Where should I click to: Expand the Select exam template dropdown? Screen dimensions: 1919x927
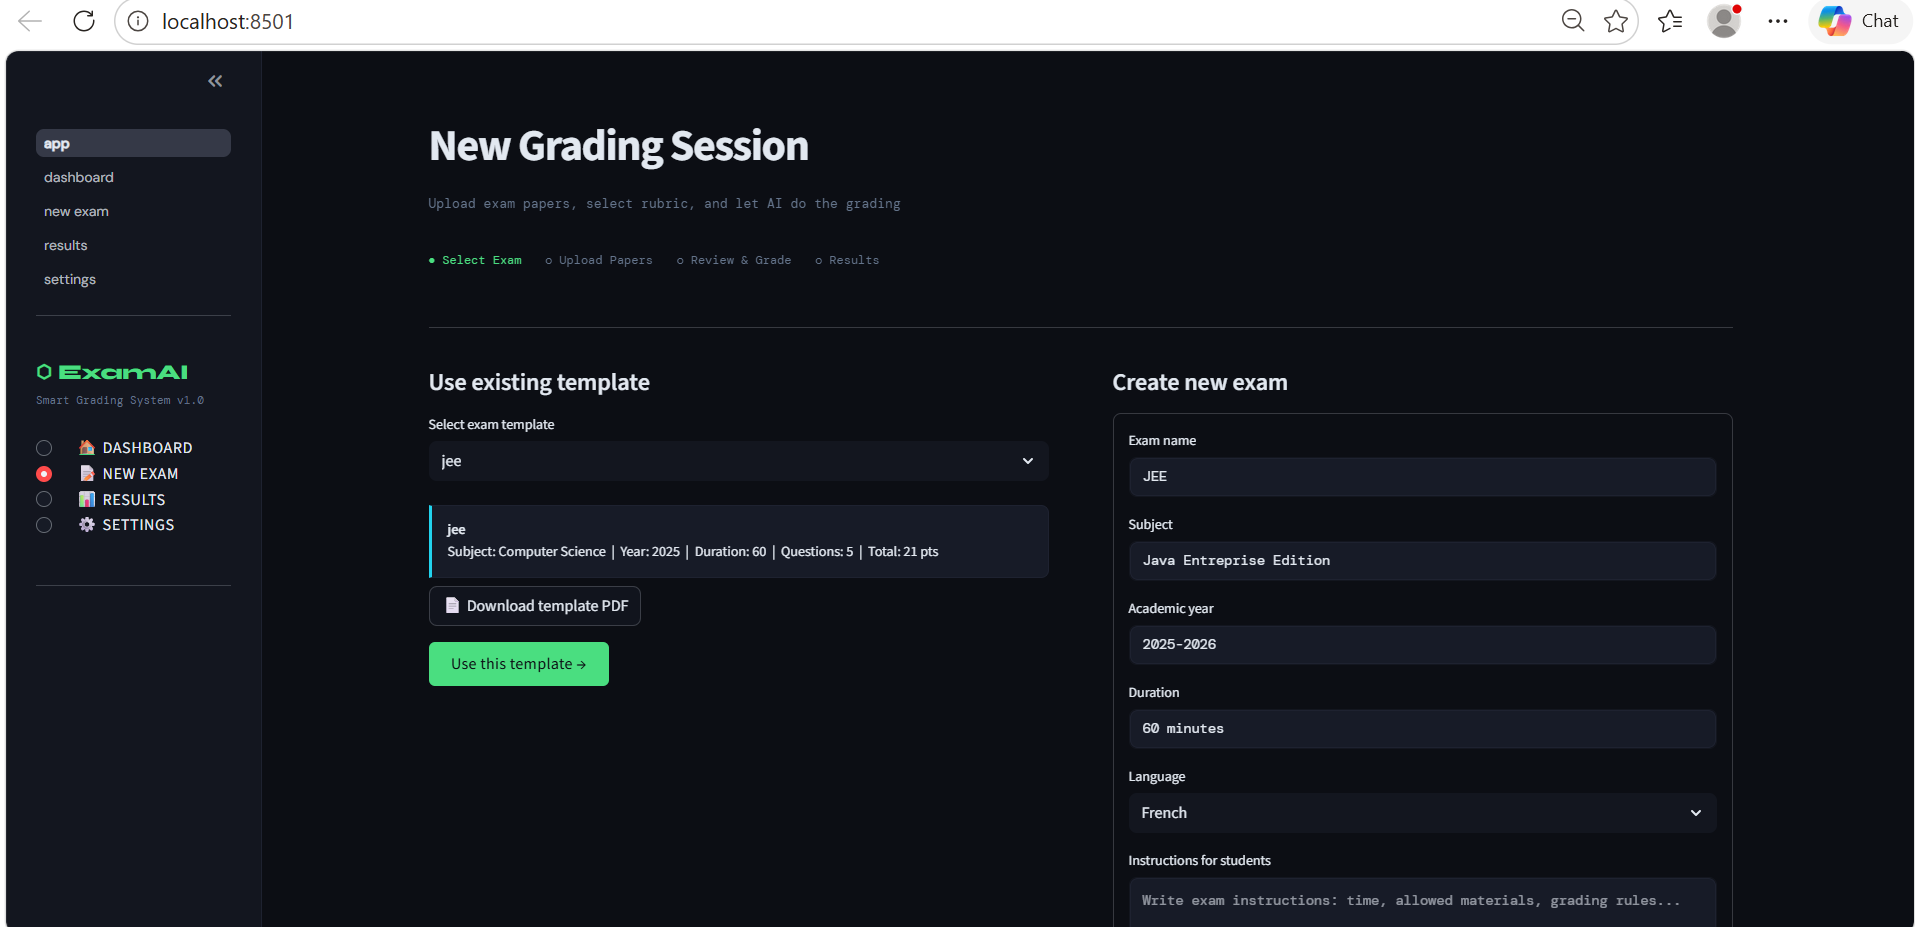(x=738, y=461)
